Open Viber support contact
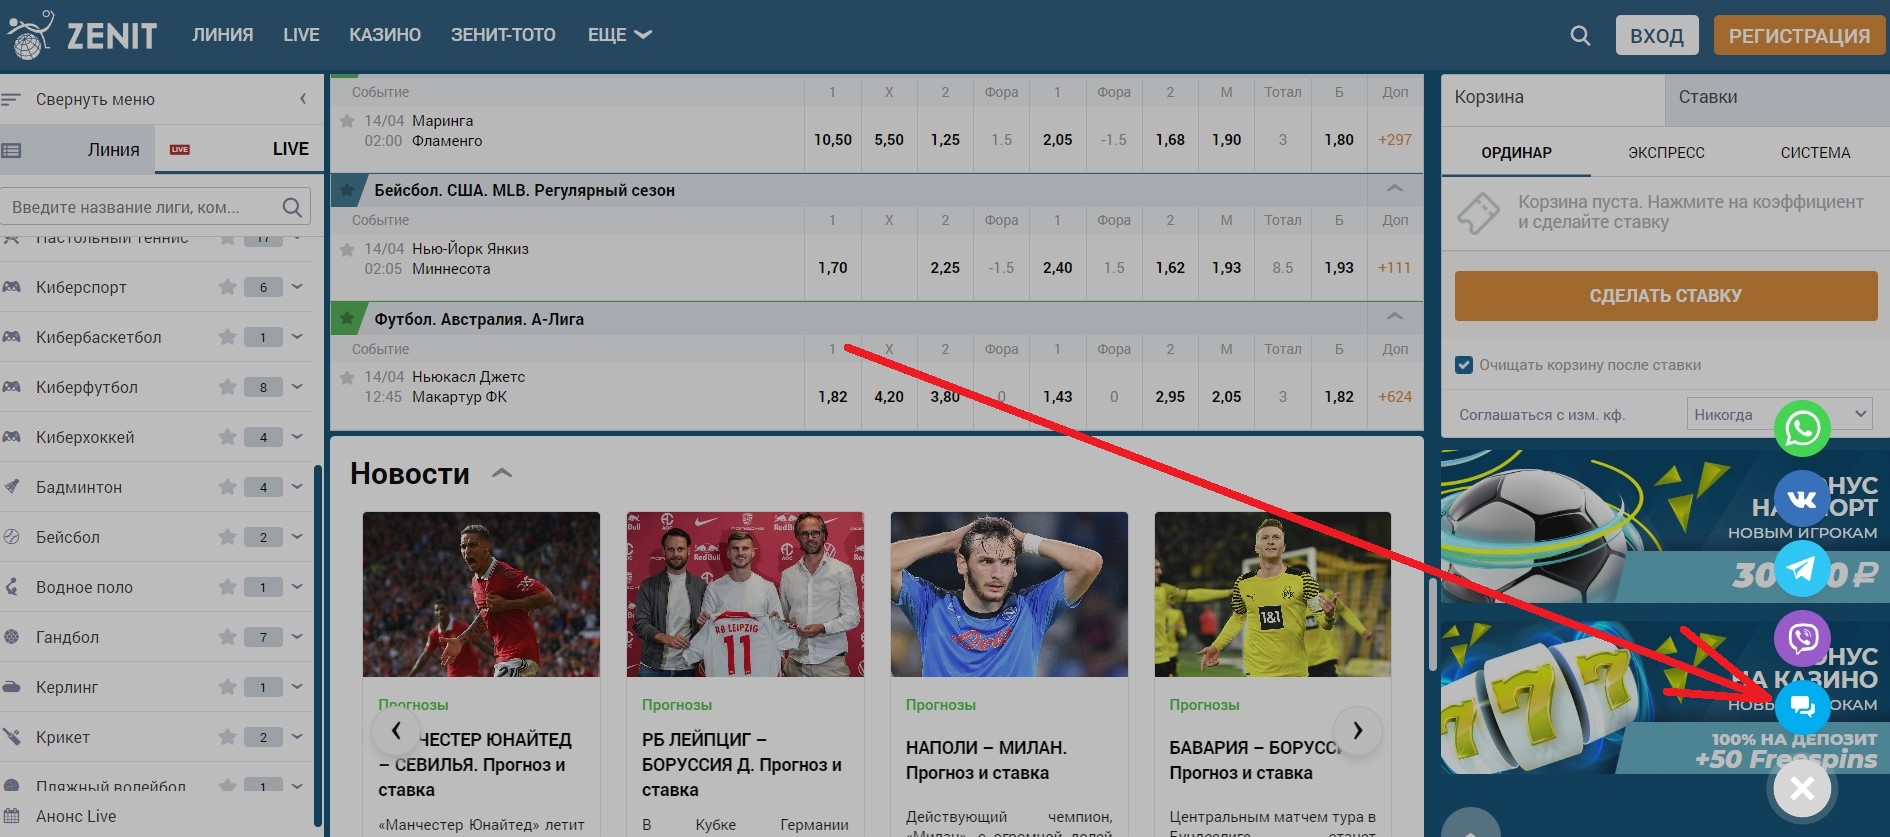 click(x=1802, y=638)
